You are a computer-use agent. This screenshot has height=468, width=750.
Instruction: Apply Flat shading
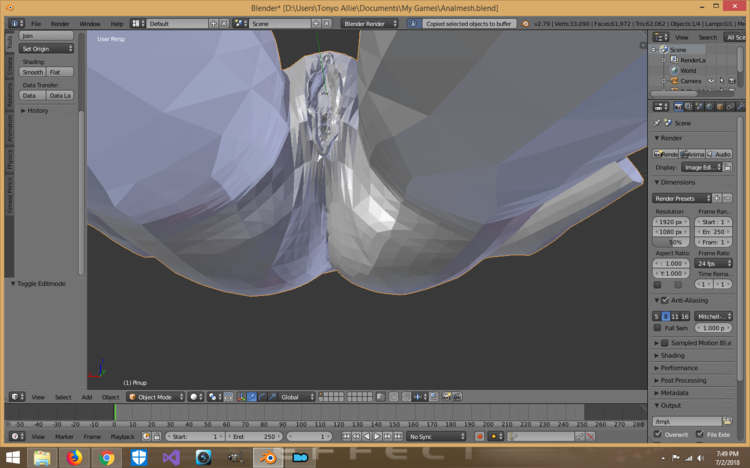[60, 72]
